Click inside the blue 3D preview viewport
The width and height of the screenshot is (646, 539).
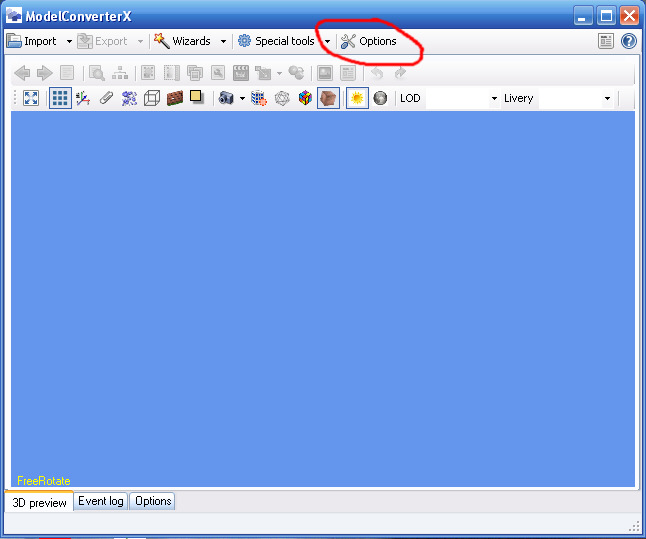pos(323,299)
